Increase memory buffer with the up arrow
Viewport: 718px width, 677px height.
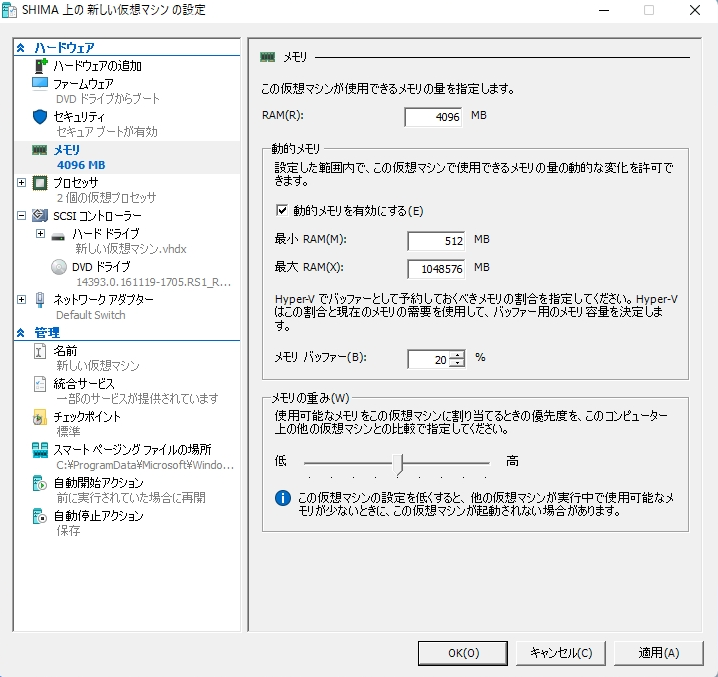(x=457, y=356)
